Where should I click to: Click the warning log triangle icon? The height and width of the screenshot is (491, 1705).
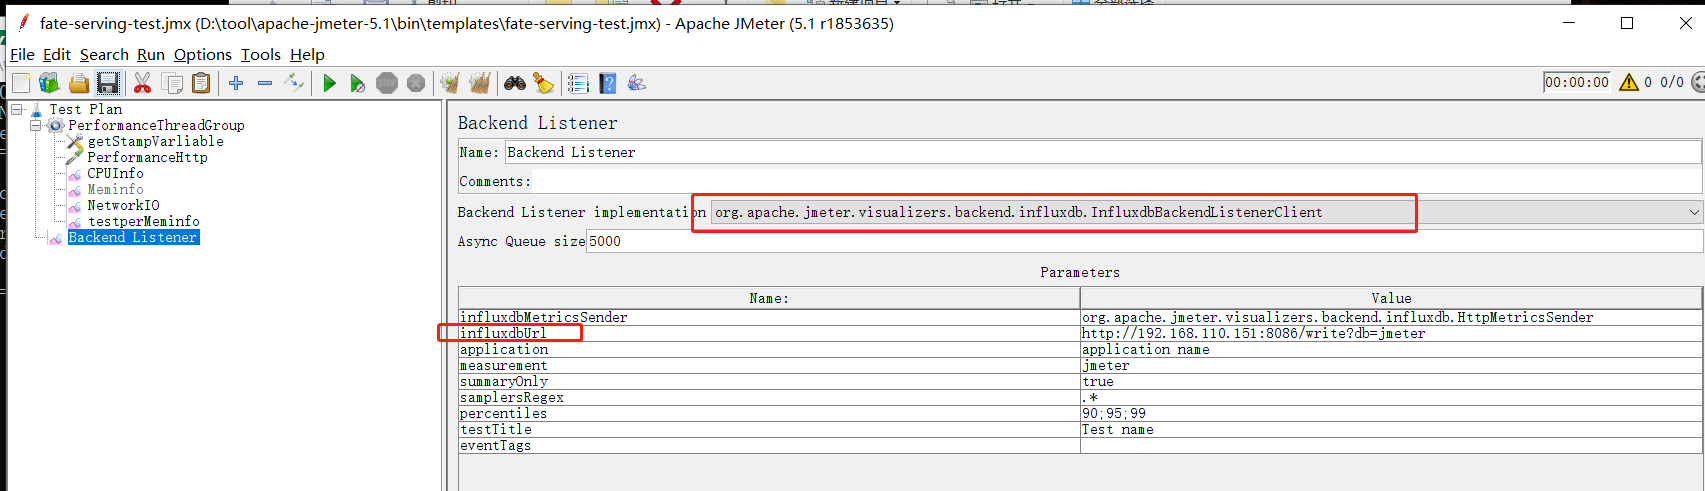1629,82
